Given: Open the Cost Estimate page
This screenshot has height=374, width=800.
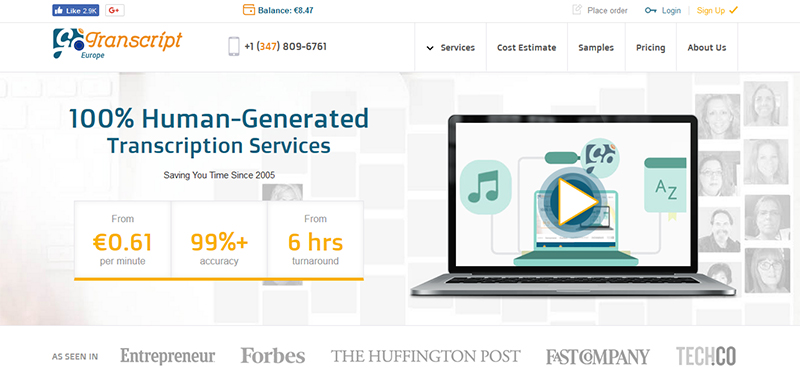Looking at the screenshot, I should pyautogui.click(x=527, y=47).
